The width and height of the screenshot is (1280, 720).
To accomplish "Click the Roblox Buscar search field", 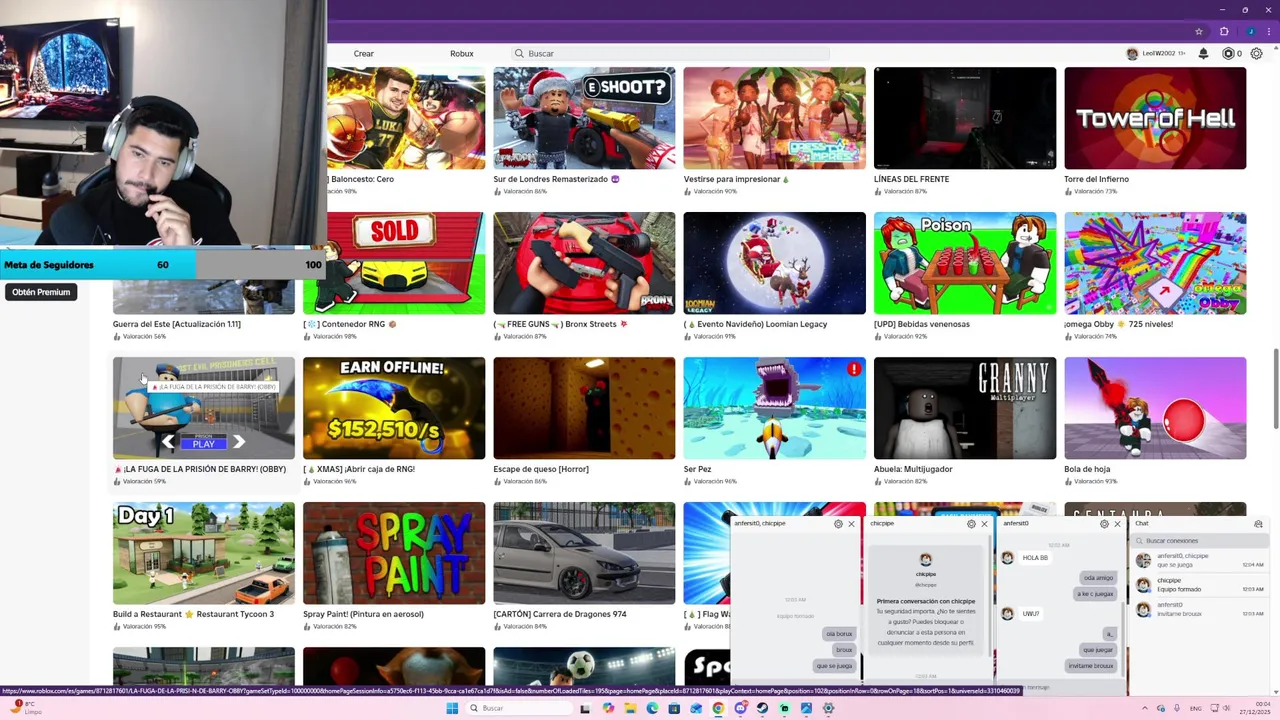I will click(x=670, y=54).
